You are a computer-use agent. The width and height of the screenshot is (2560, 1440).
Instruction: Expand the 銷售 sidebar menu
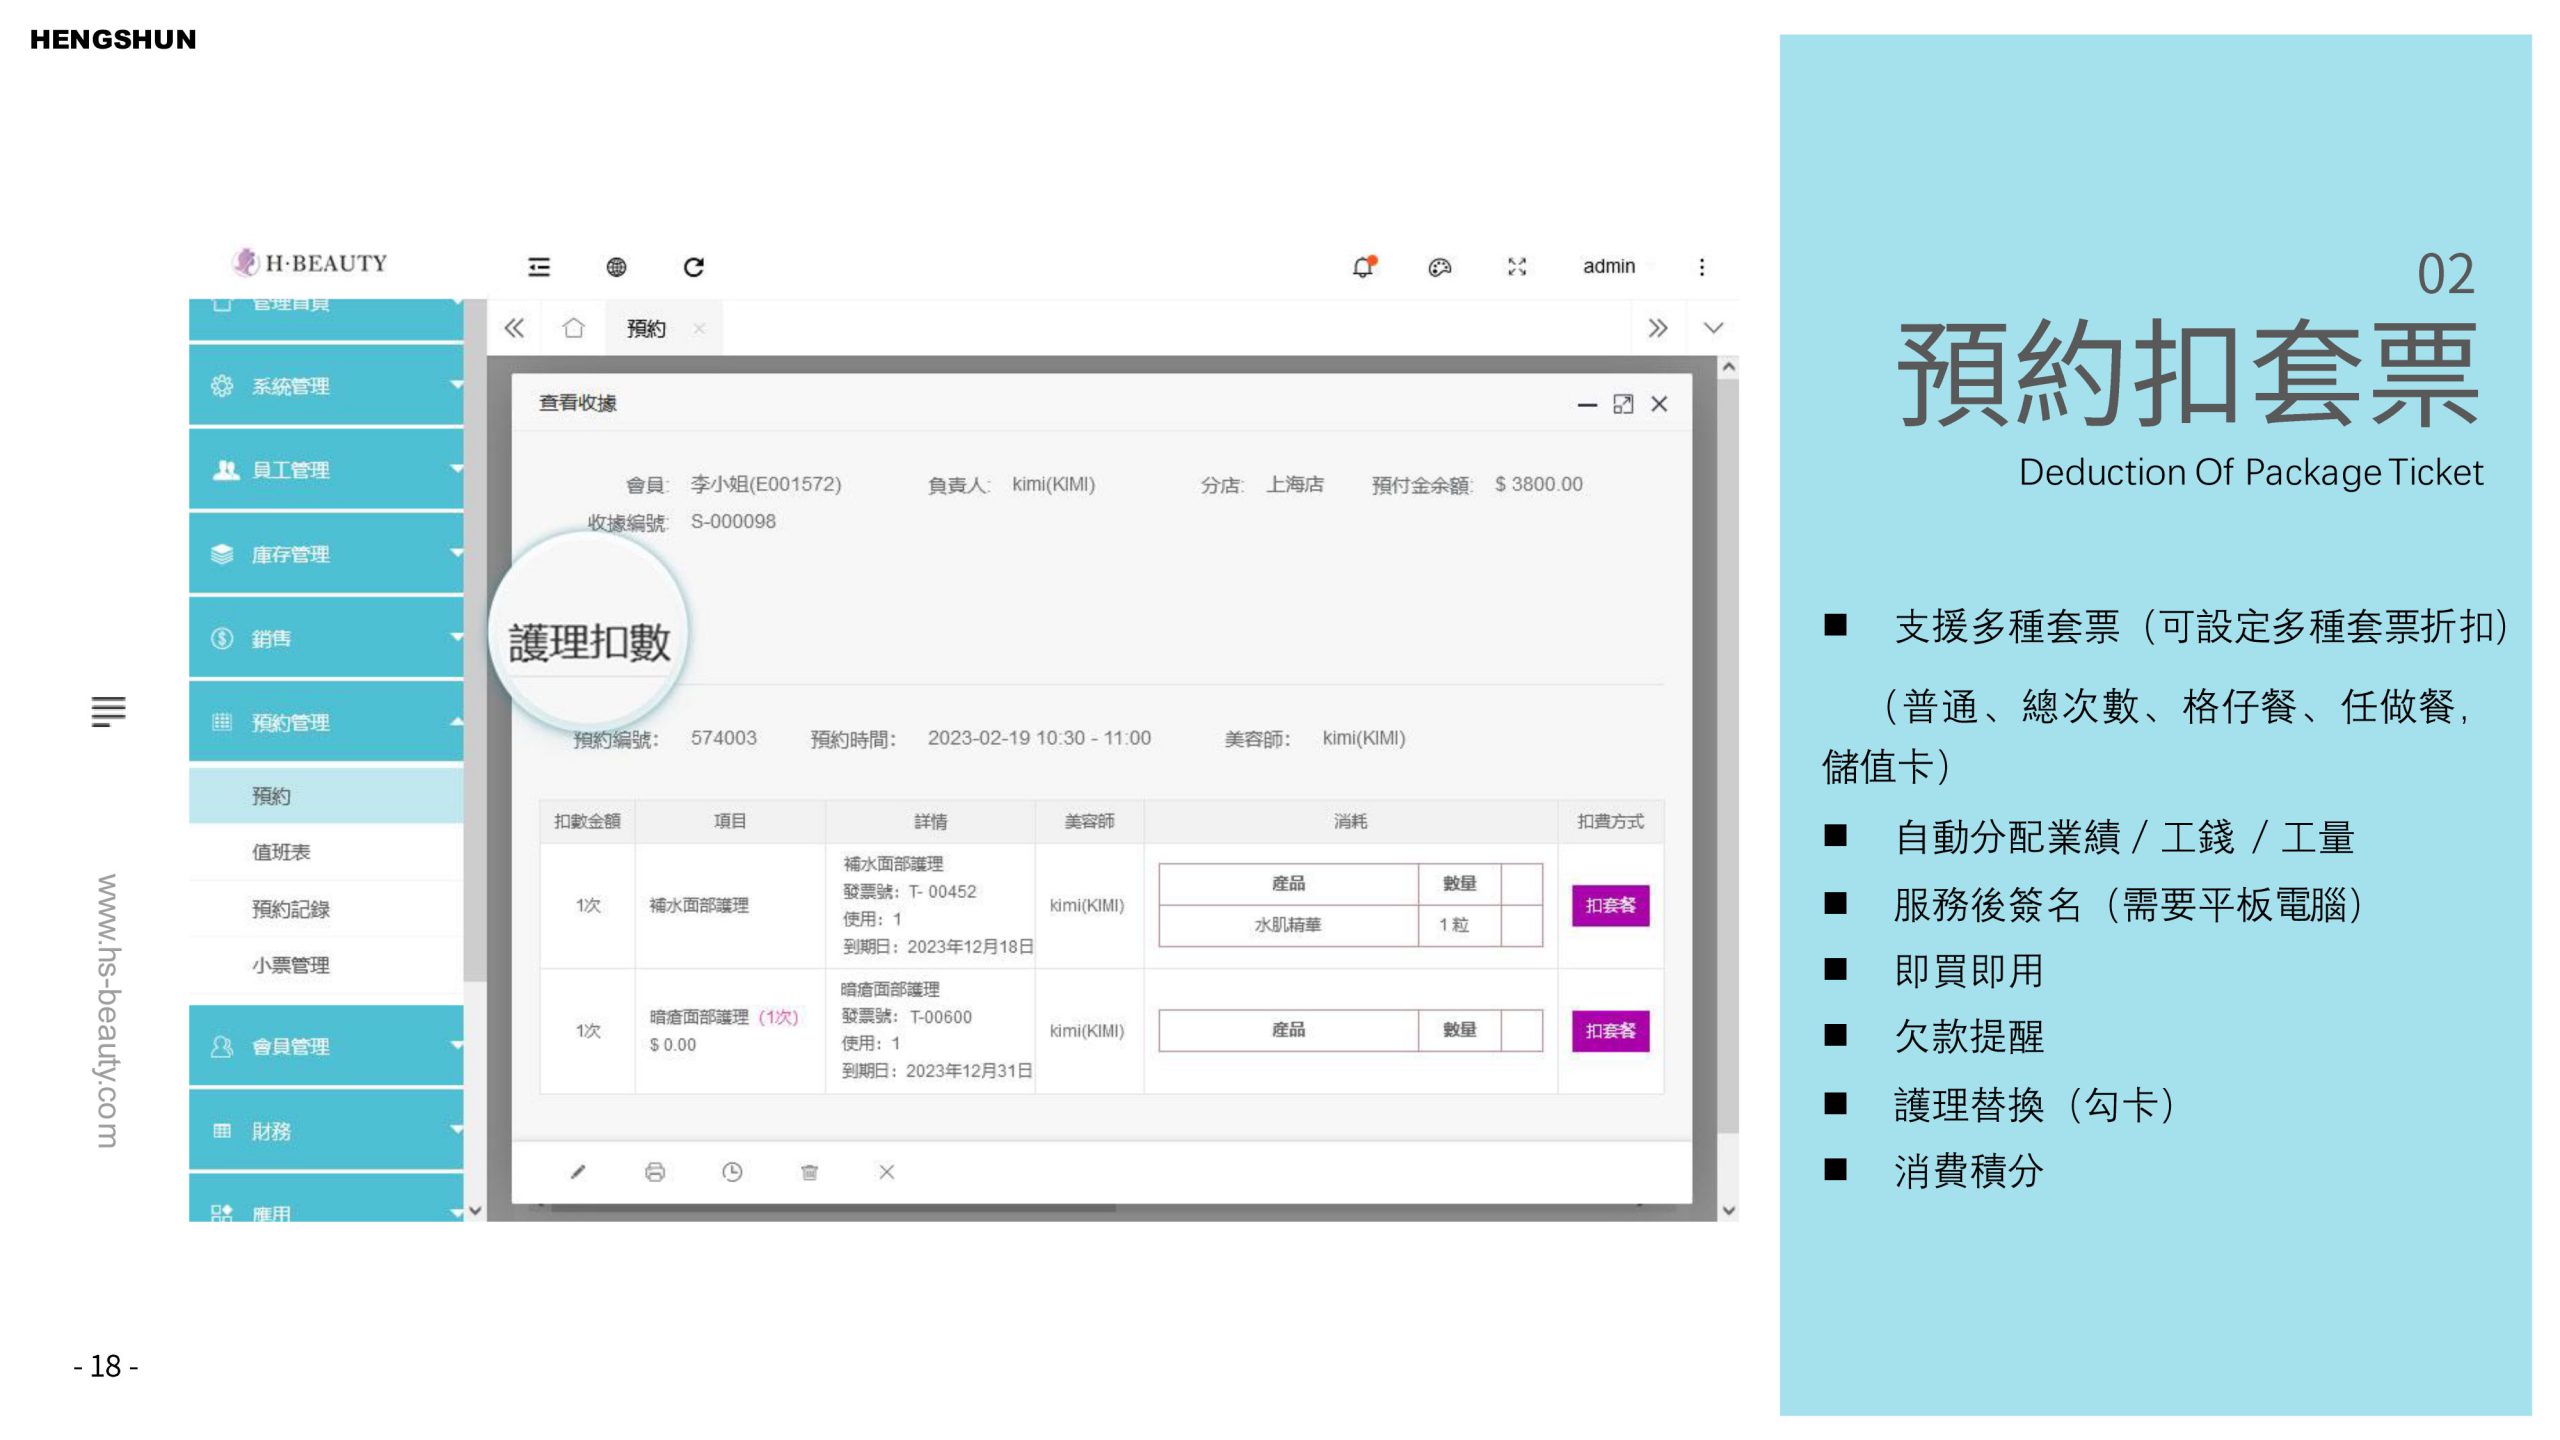(x=326, y=638)
